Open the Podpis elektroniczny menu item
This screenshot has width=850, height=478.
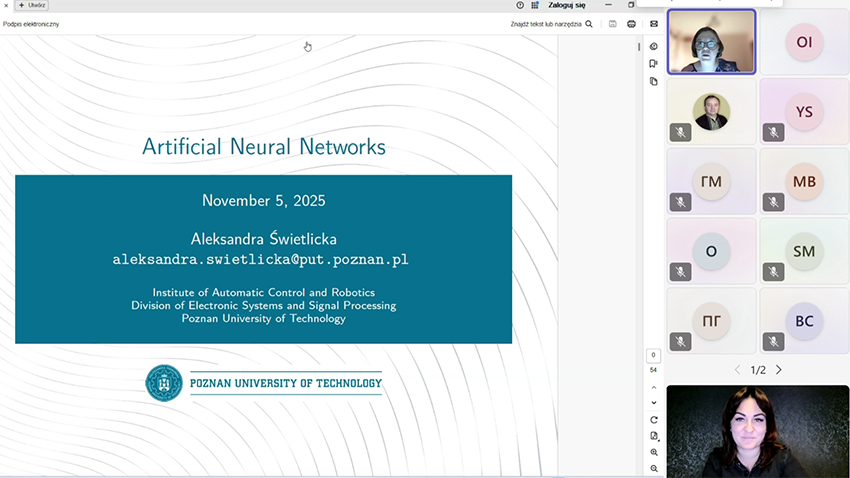click(x=31, y=24)
